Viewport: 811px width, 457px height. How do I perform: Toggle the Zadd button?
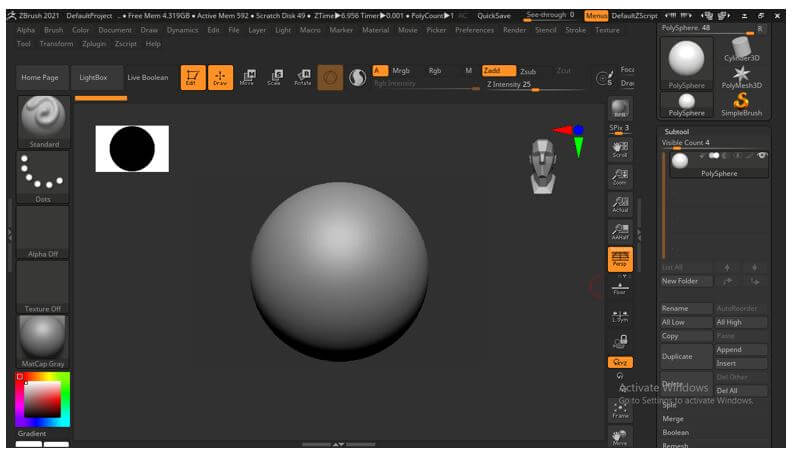(x=499, y=71)
